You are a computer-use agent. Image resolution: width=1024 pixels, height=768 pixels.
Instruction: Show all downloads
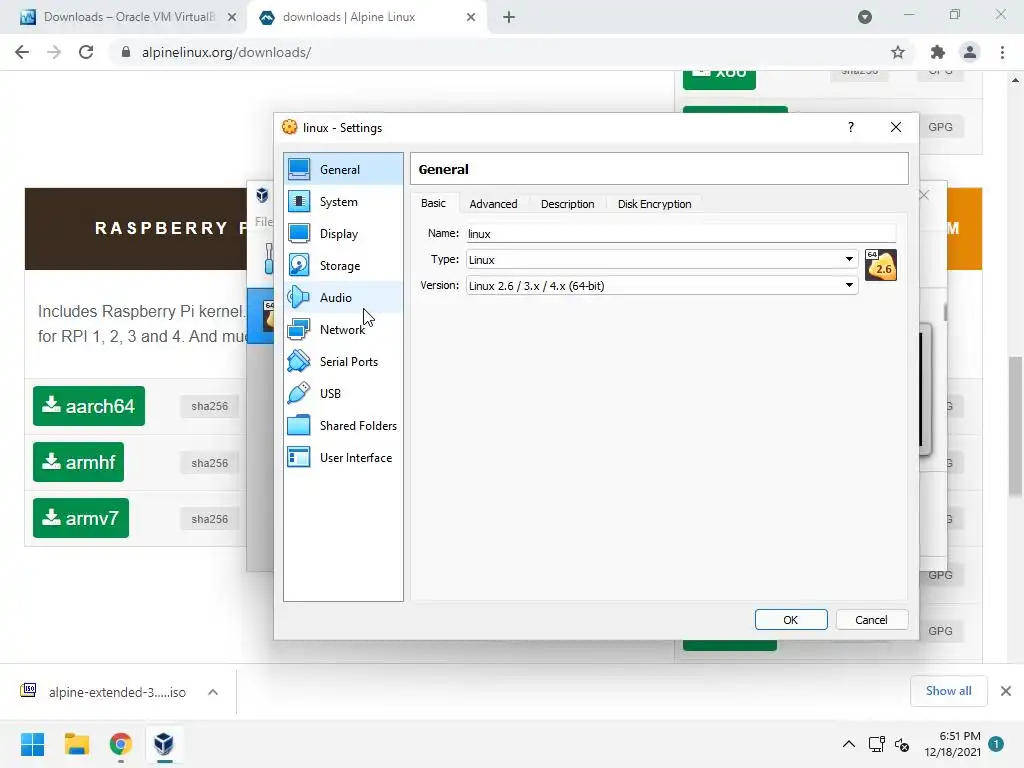948,691
